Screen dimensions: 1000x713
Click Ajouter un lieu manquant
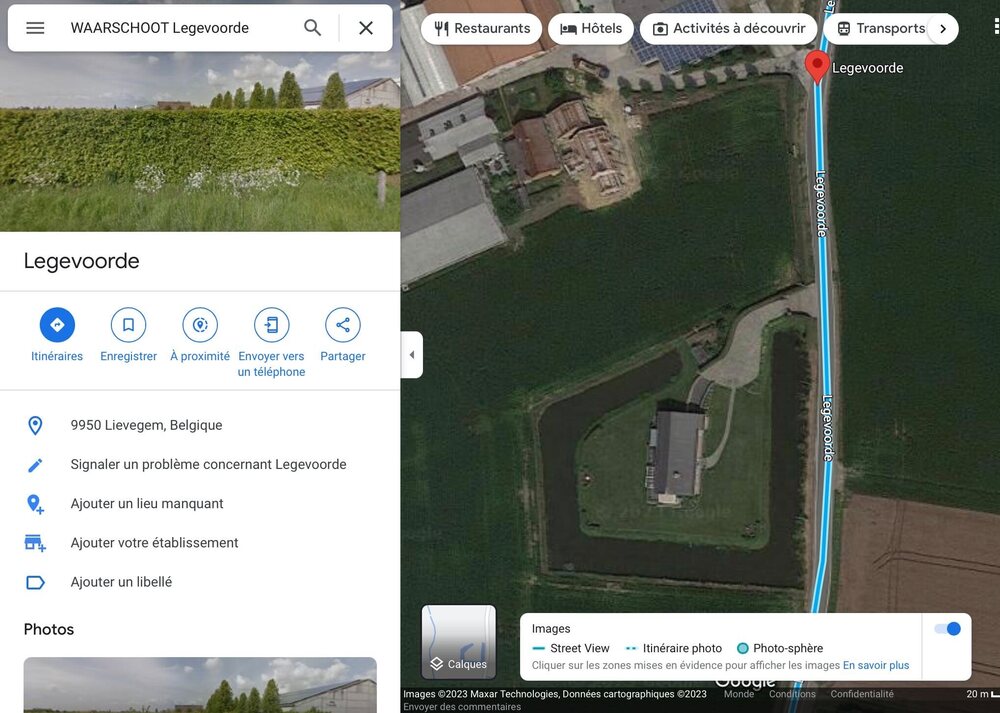tap(147, 503)
